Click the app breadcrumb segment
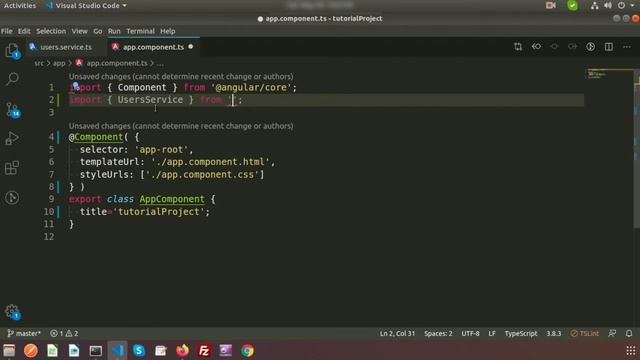This screenshot has height=360, width=640. coord(59,63)
